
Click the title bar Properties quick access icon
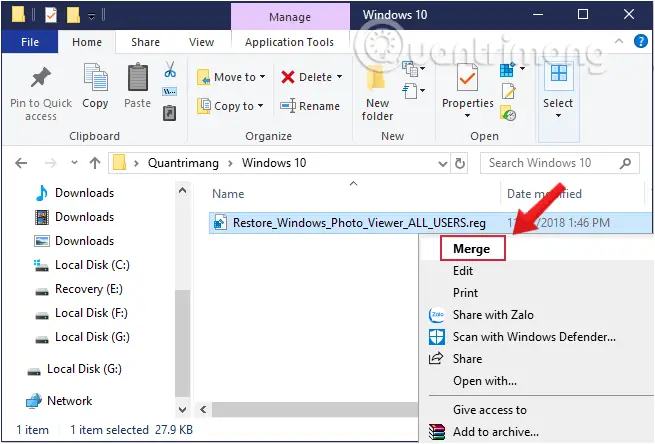pyautogui.click(x=51, y=15)
